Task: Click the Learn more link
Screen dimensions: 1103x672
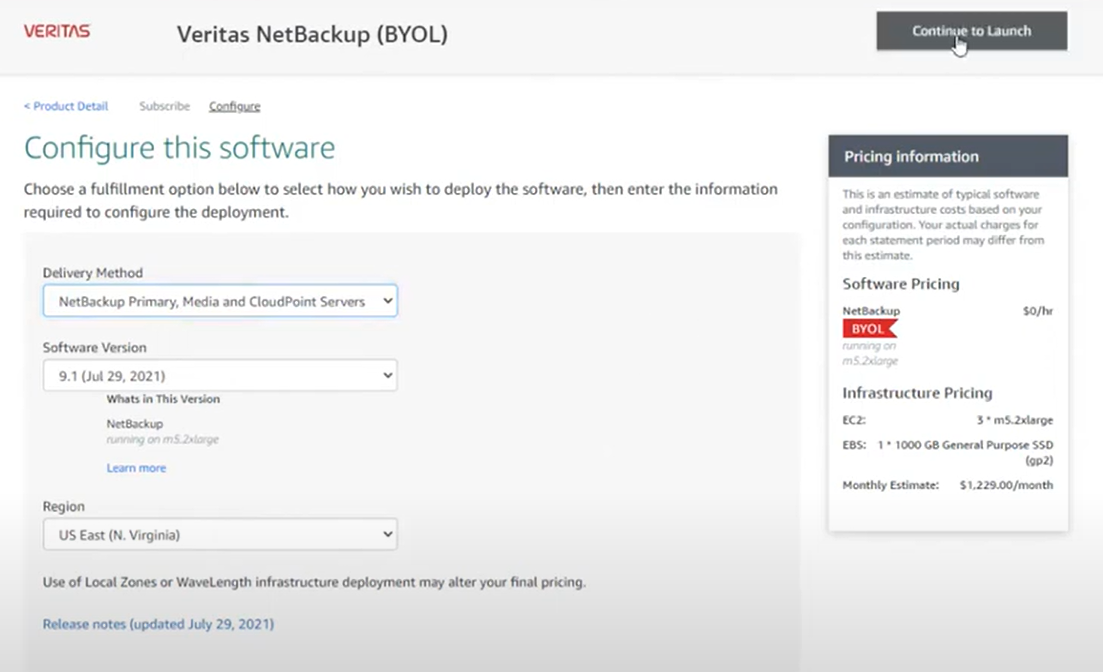Action: (136, 468)
